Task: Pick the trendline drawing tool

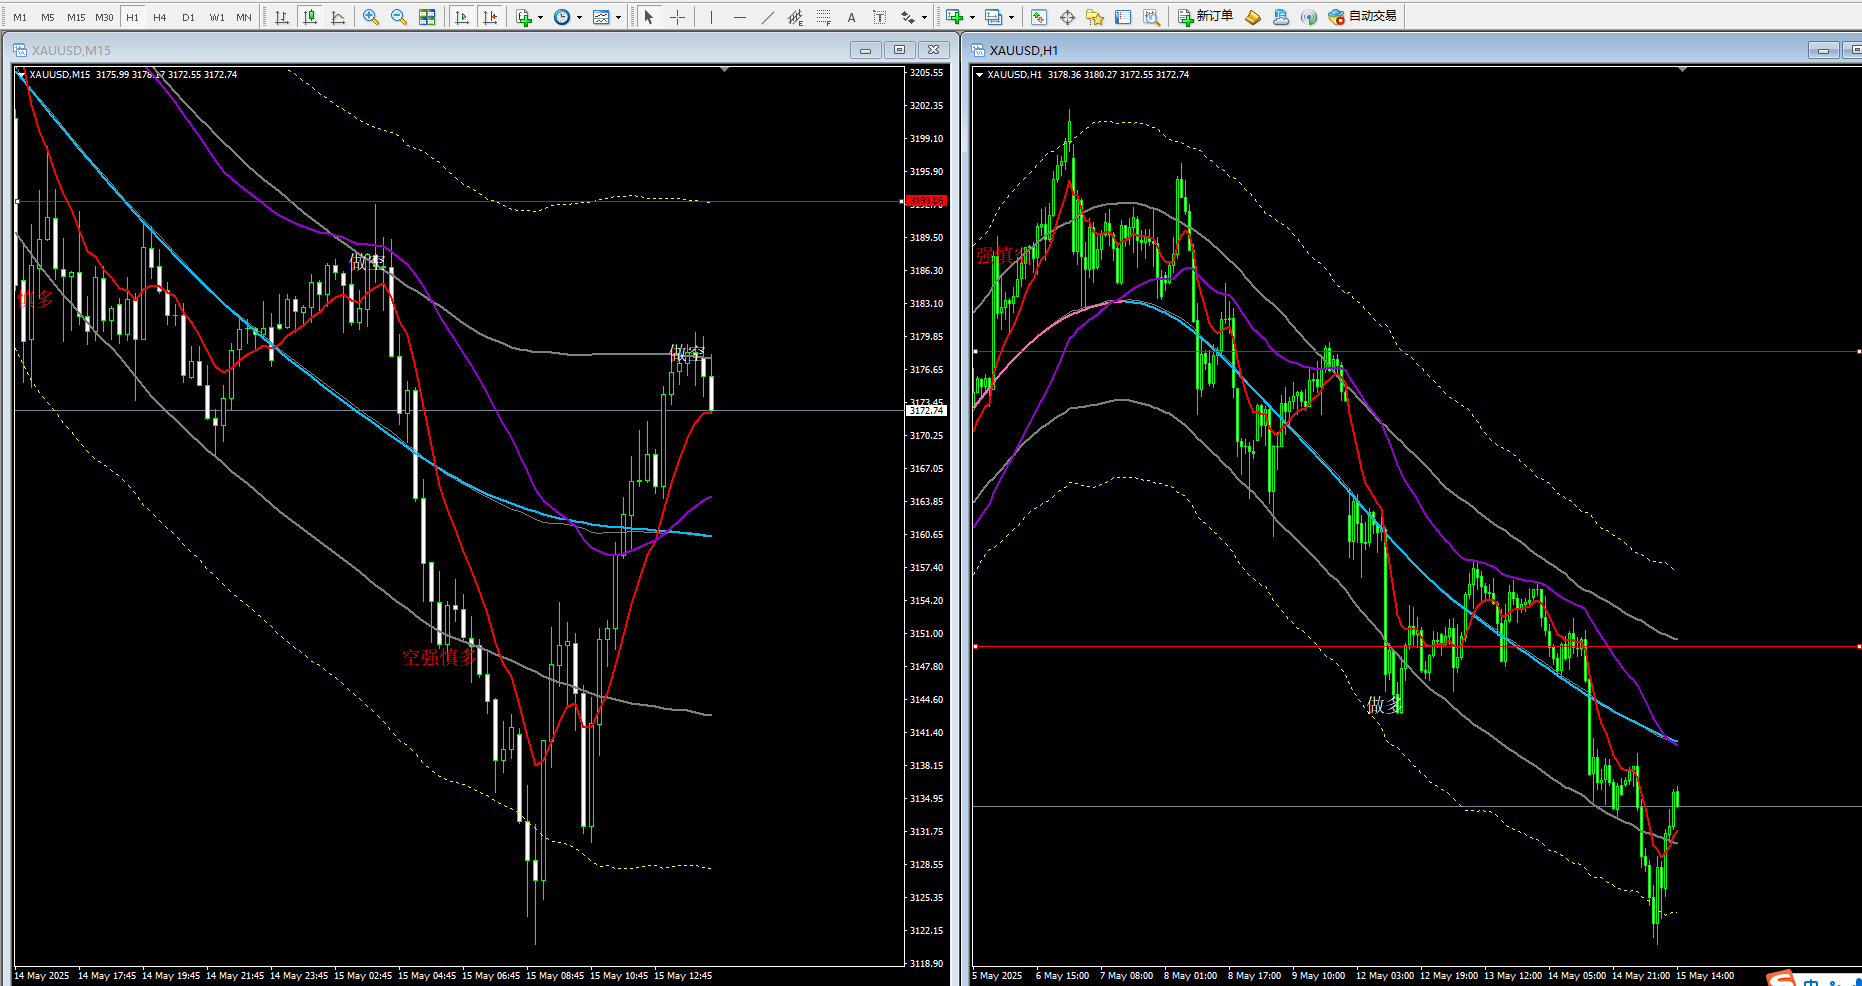Action: click(x=767, y=17)
